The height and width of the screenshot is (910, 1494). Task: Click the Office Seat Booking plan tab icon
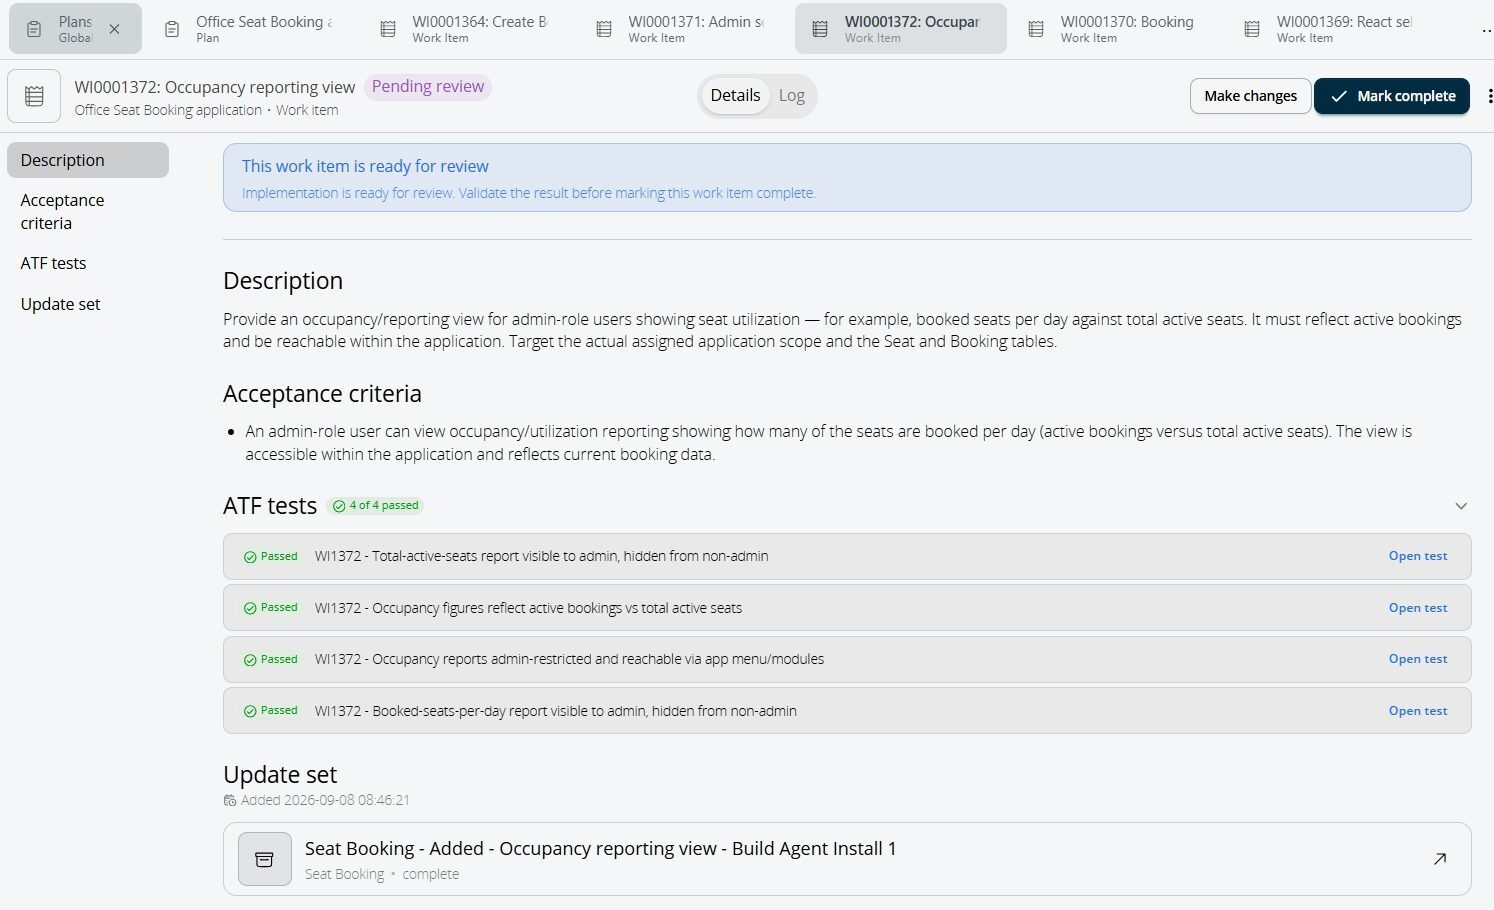[x=172, y=30]
